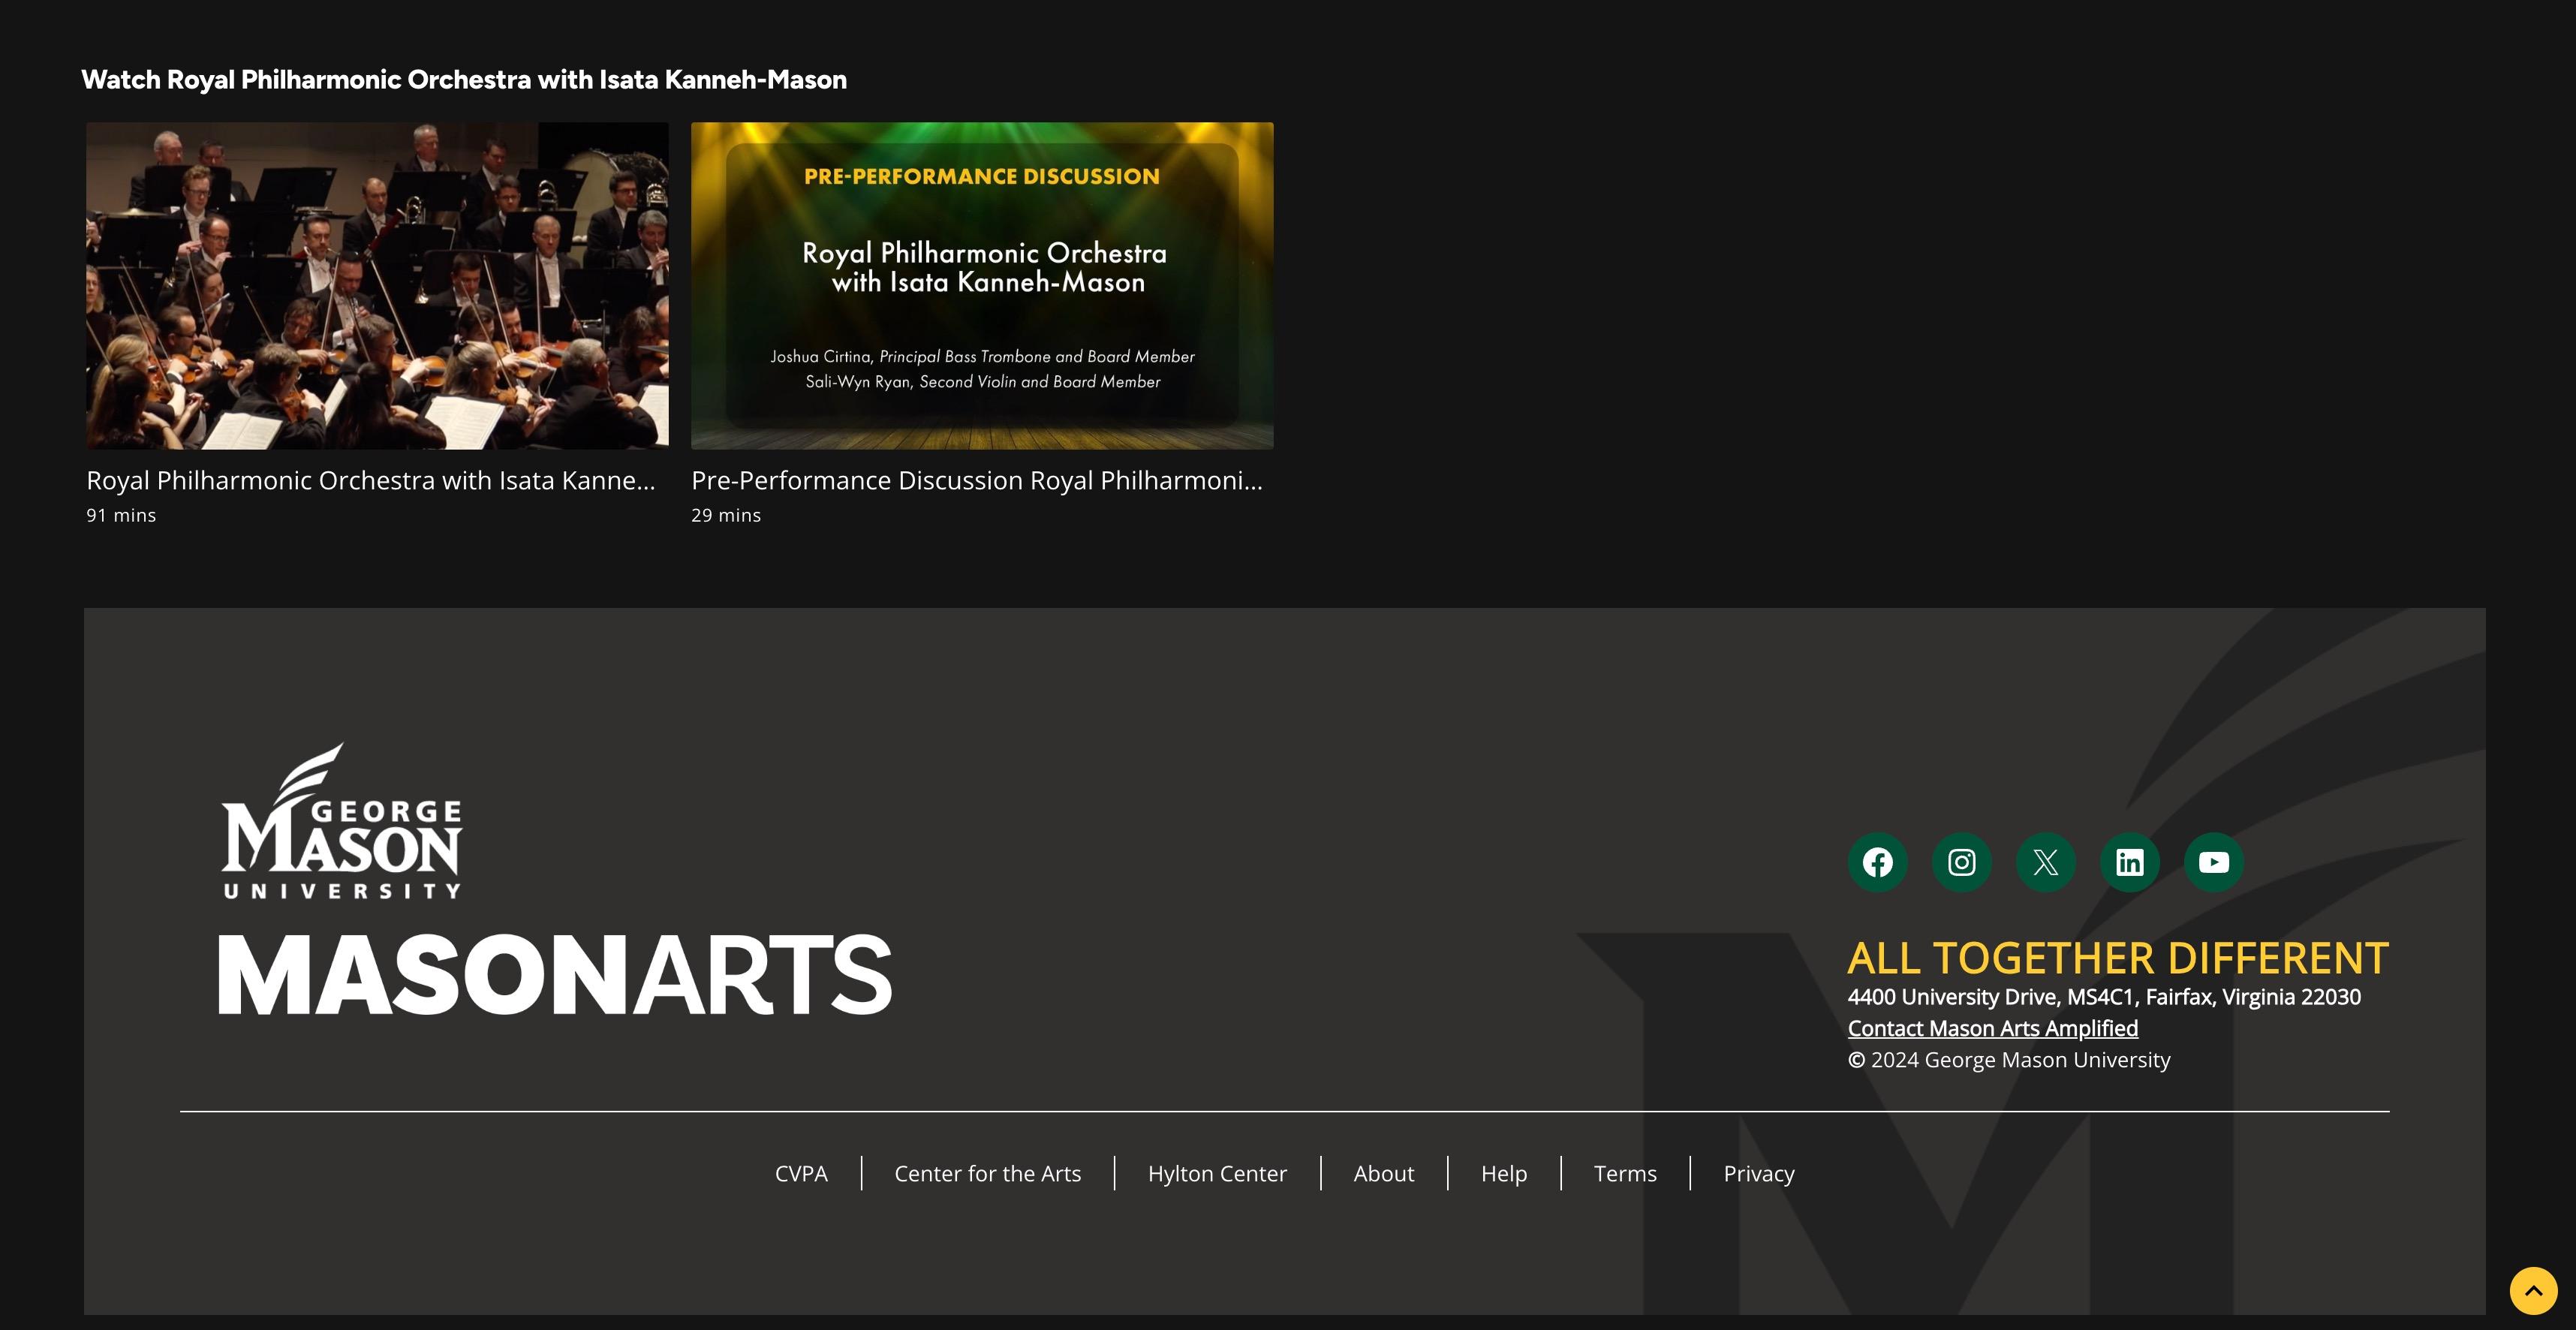Open the LinkedIn social icon

[x=2129, y=862]
